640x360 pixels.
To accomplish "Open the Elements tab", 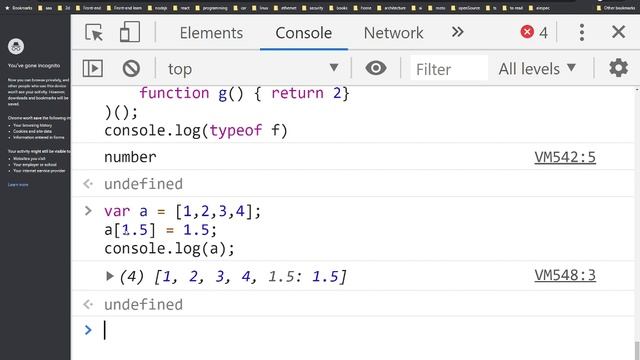I will point(211,33).
